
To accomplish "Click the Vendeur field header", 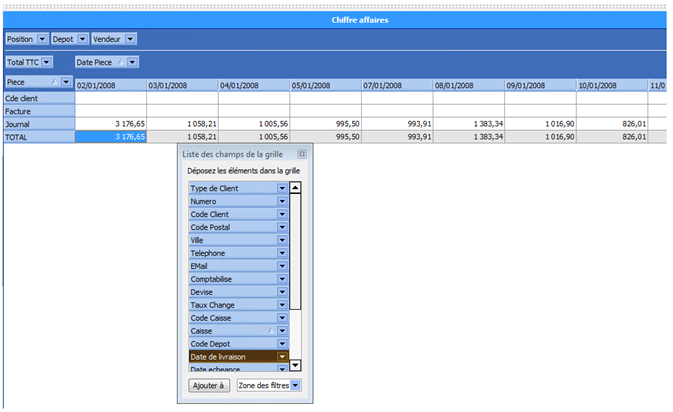I will click(x=114, y=39).
